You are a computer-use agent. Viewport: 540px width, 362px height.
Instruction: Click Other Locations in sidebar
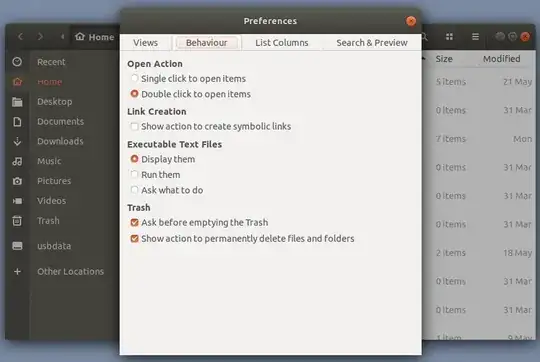coord(71,272)
